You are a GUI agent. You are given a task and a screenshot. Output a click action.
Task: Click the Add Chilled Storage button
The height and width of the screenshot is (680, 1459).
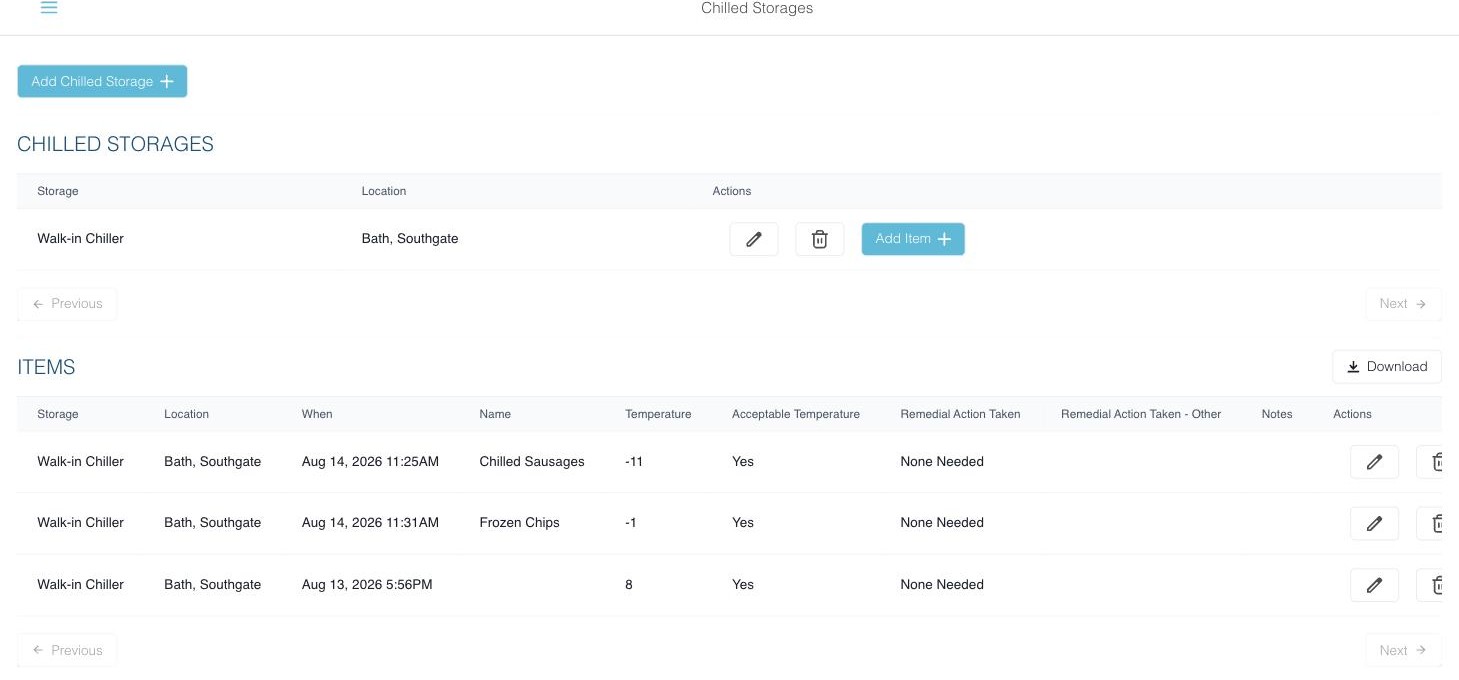[x=102, y=82]
